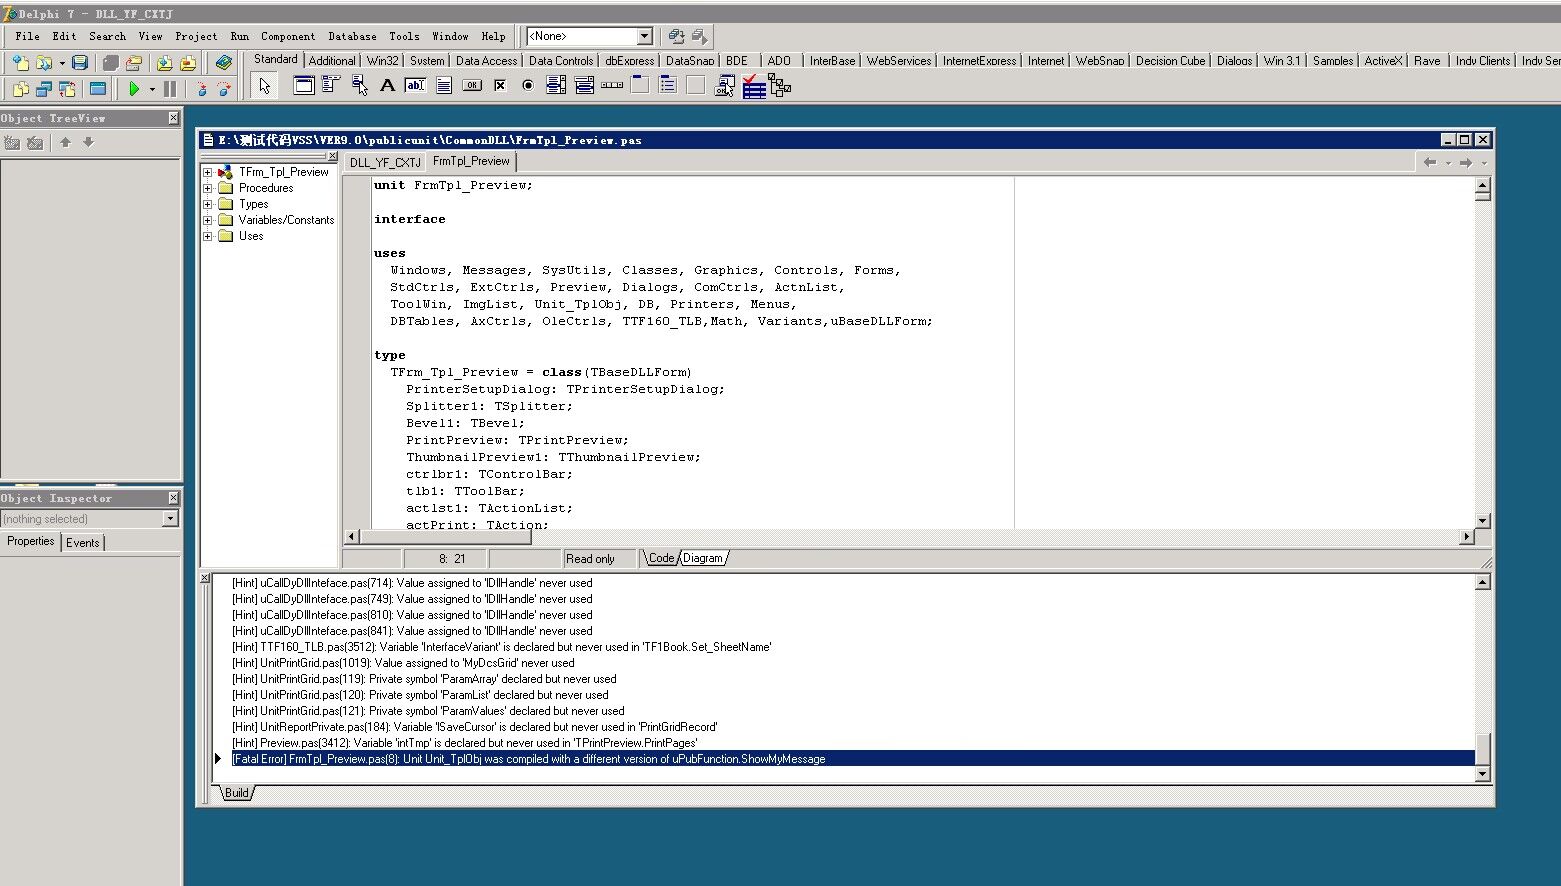
Task: Switch to the DLL_YF_CXTJ editor tab
Action: (385, 162)
